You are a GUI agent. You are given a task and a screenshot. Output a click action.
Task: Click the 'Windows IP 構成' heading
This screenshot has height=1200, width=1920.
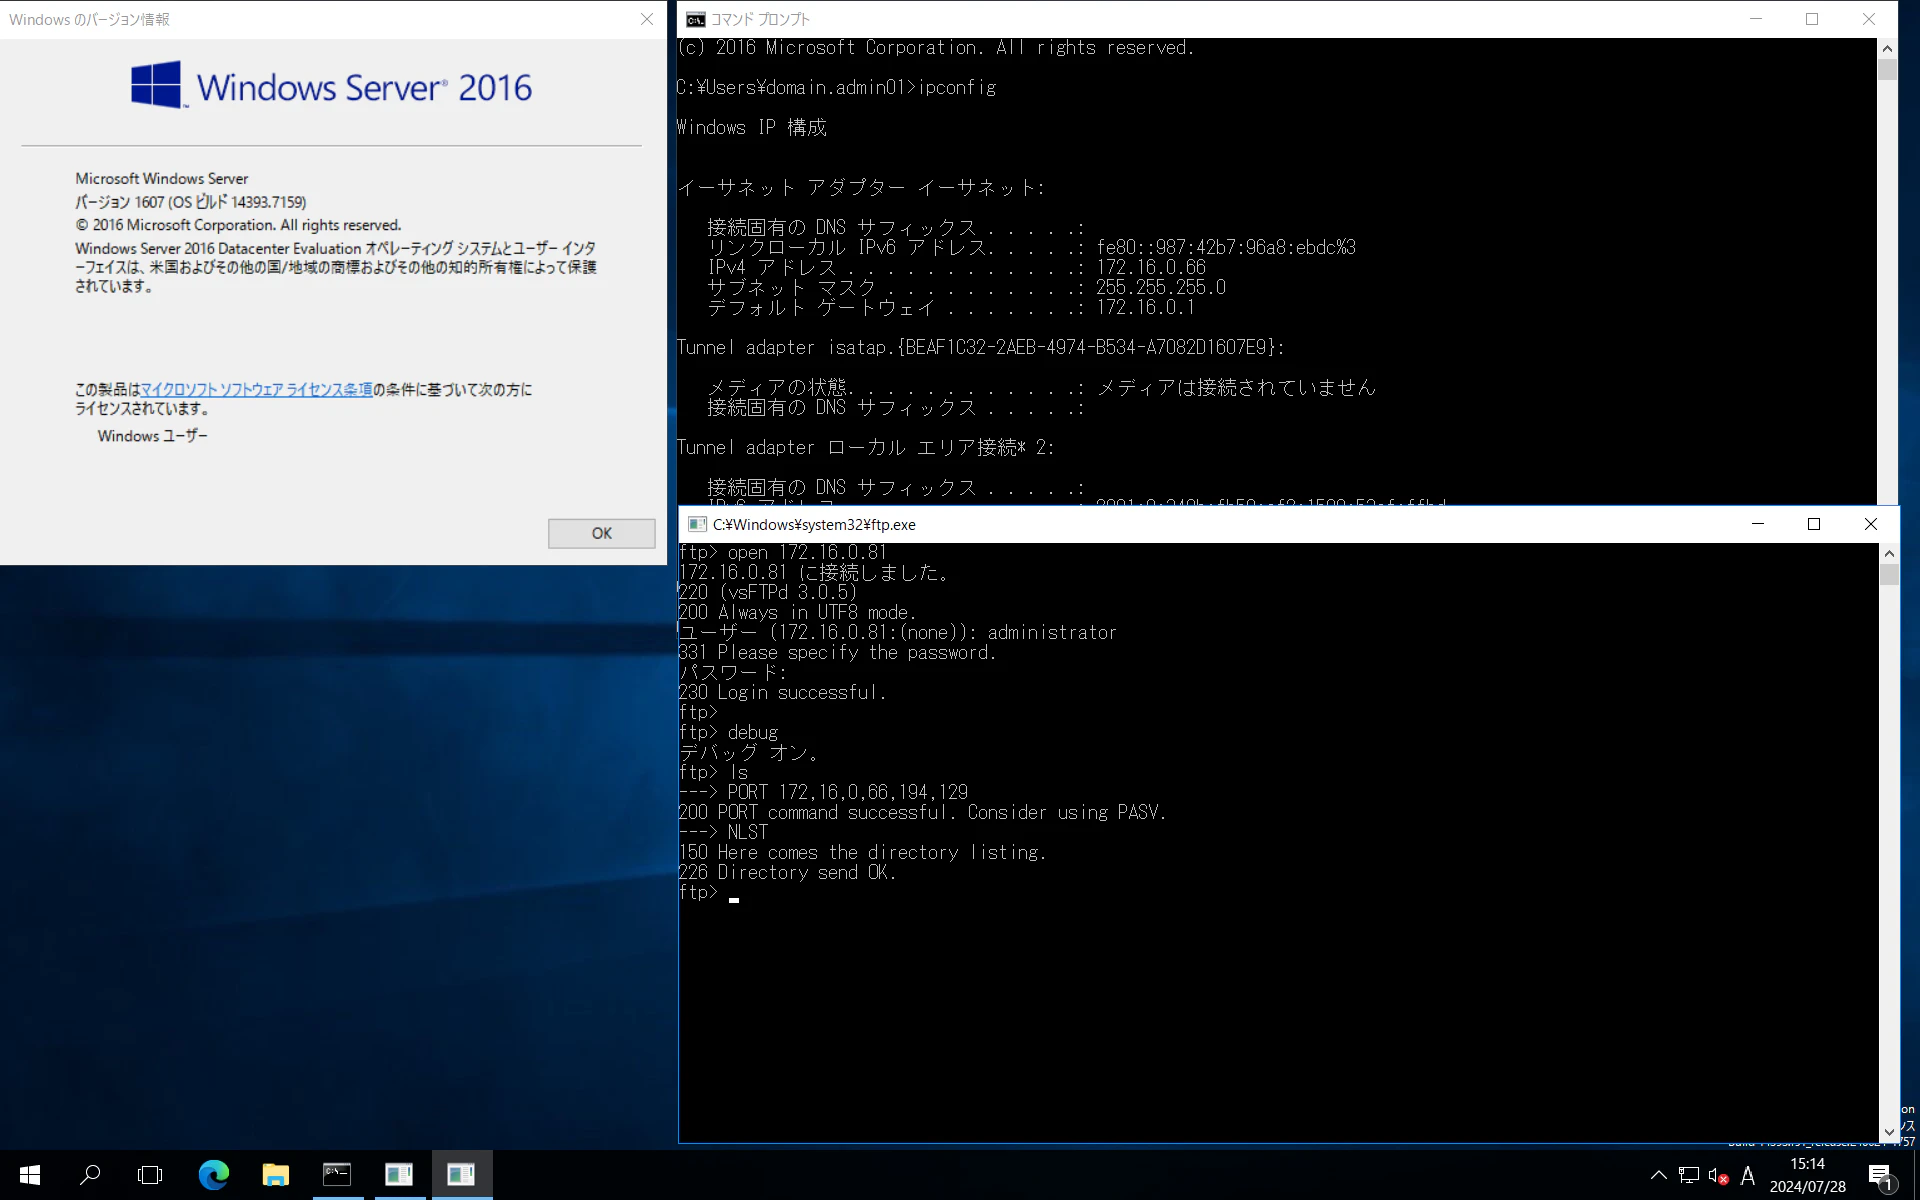click(x=752, y=127)
